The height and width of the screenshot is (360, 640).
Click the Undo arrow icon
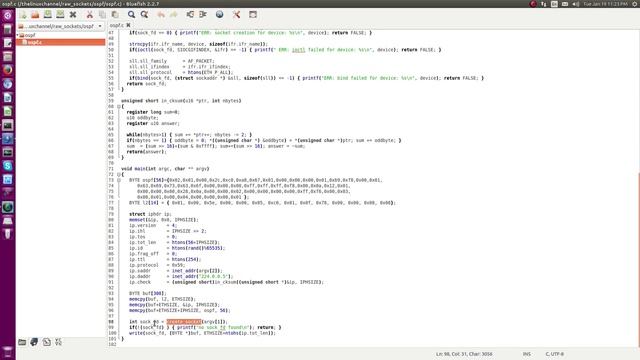(x=161, y=15)
